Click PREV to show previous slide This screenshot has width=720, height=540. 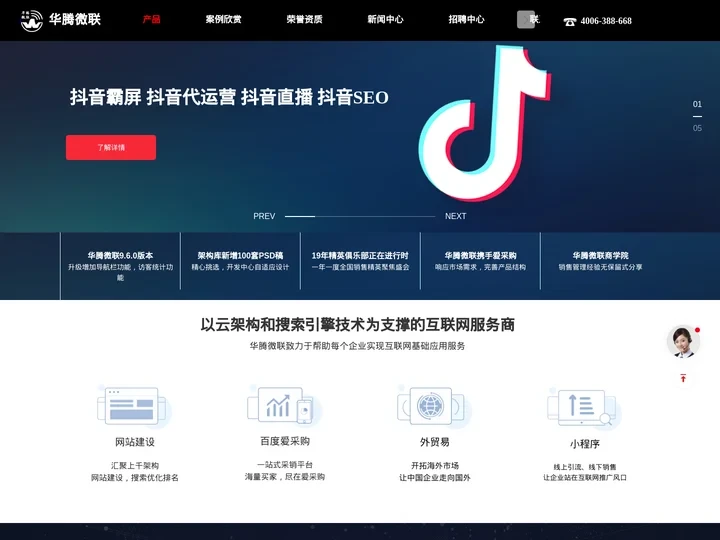(264, 216)
